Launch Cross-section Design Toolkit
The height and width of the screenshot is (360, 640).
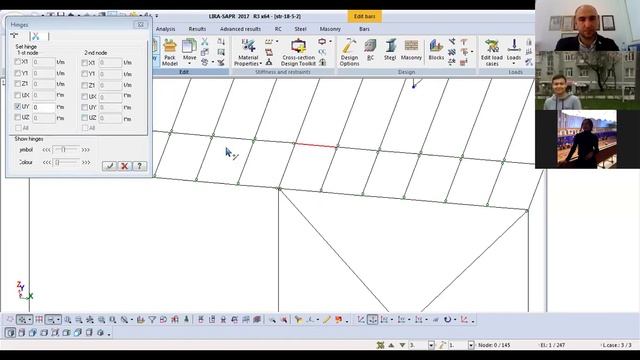point(298,53)
